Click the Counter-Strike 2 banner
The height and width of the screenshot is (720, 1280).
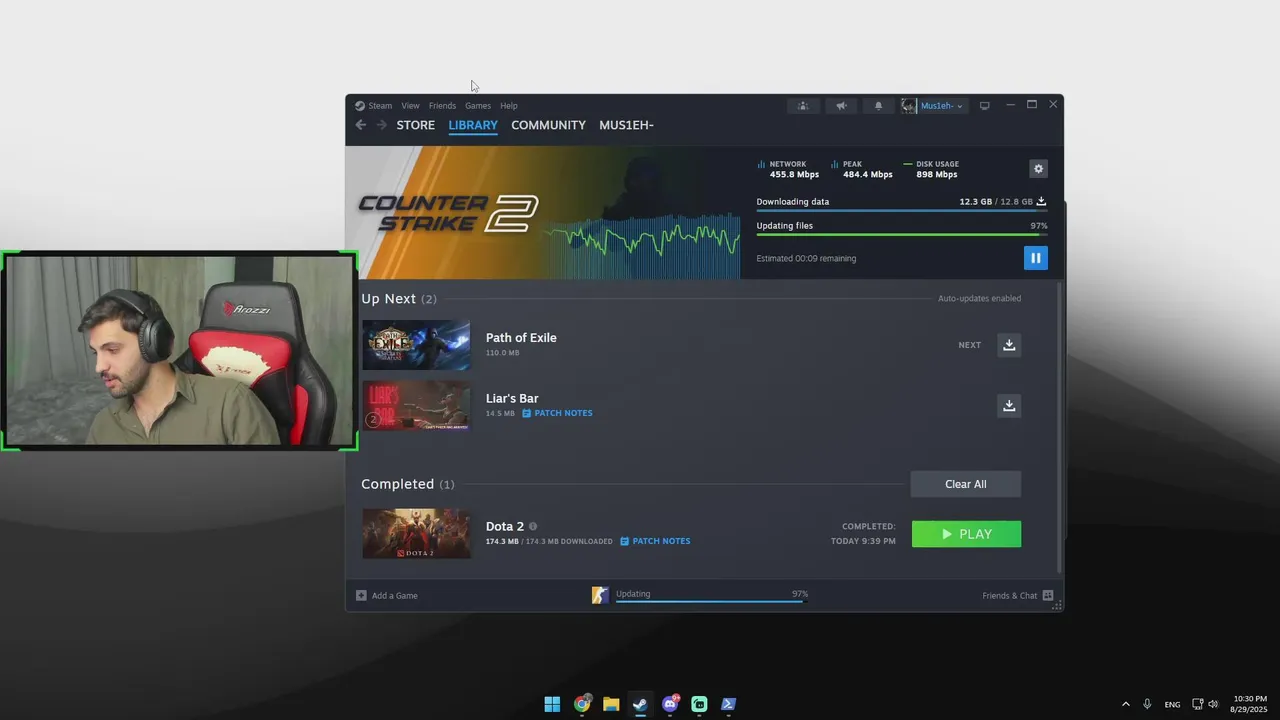[543, 213]
